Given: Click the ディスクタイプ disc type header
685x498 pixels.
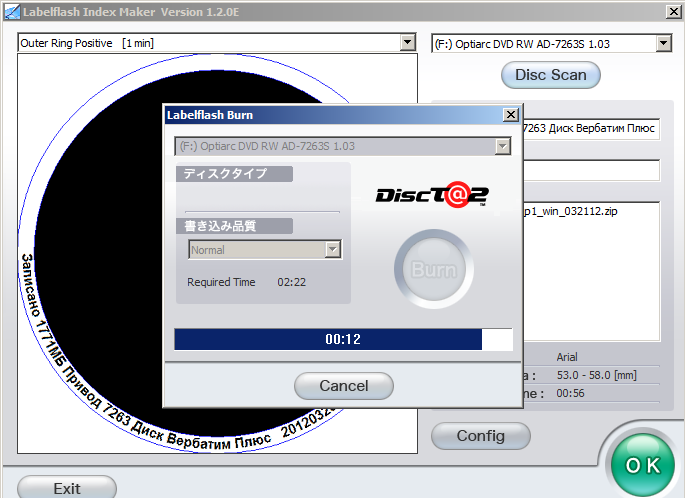Looking at the screenshot, I should coord(234,174).
